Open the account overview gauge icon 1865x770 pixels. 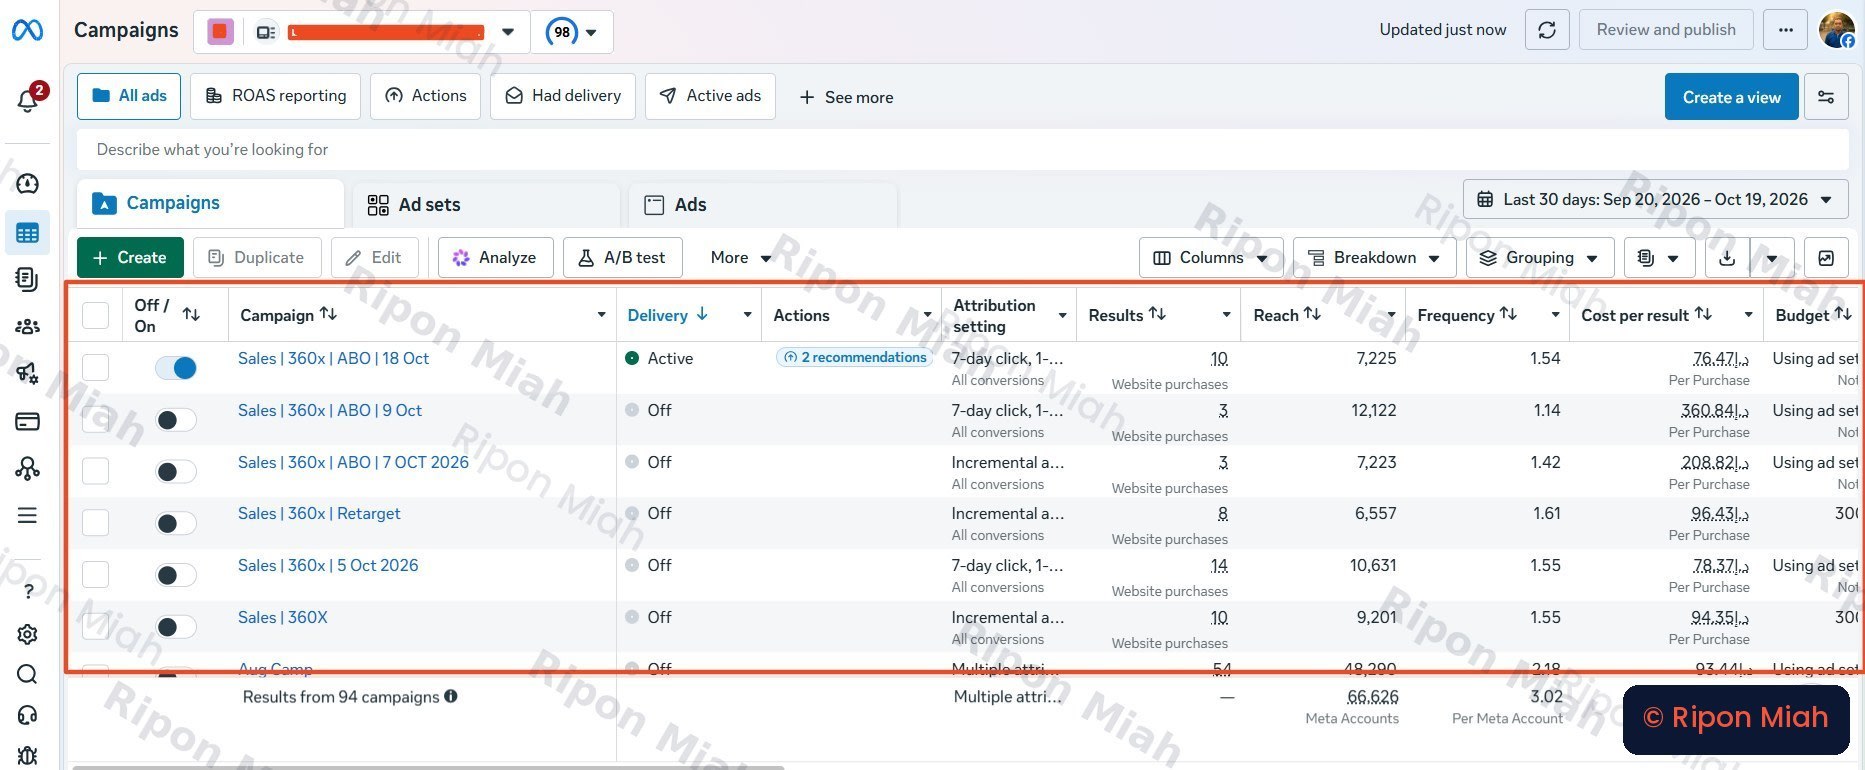(x=28, y=184)
